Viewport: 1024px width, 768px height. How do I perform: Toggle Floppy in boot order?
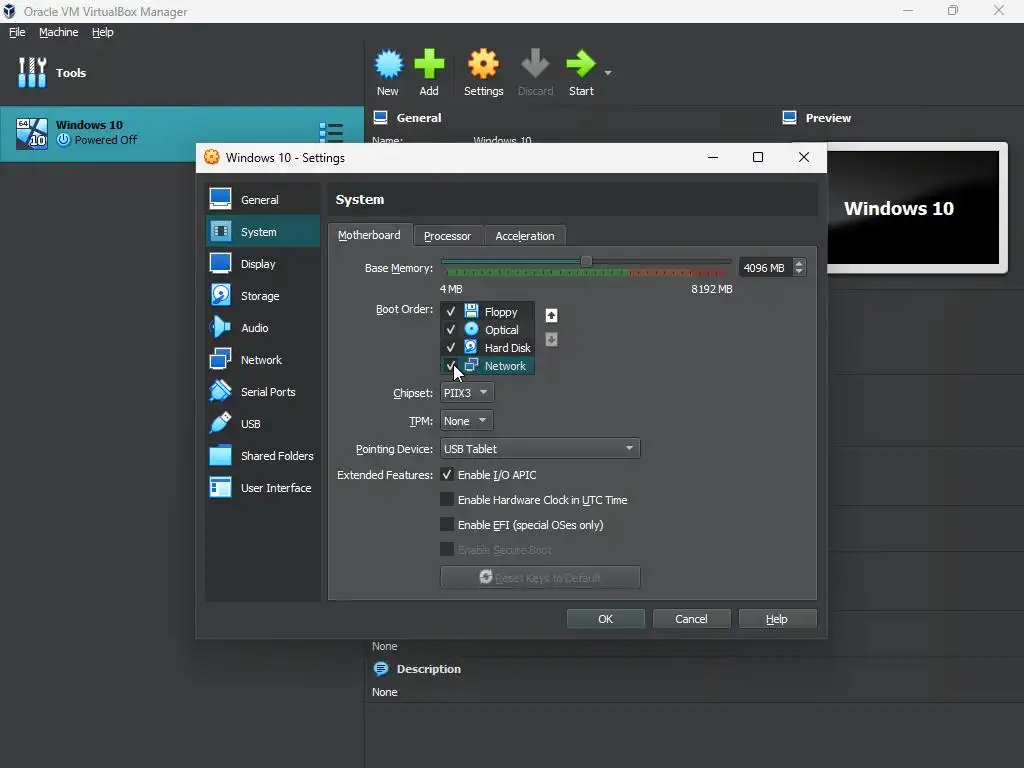pyautogui.click(x=451, y=312)
